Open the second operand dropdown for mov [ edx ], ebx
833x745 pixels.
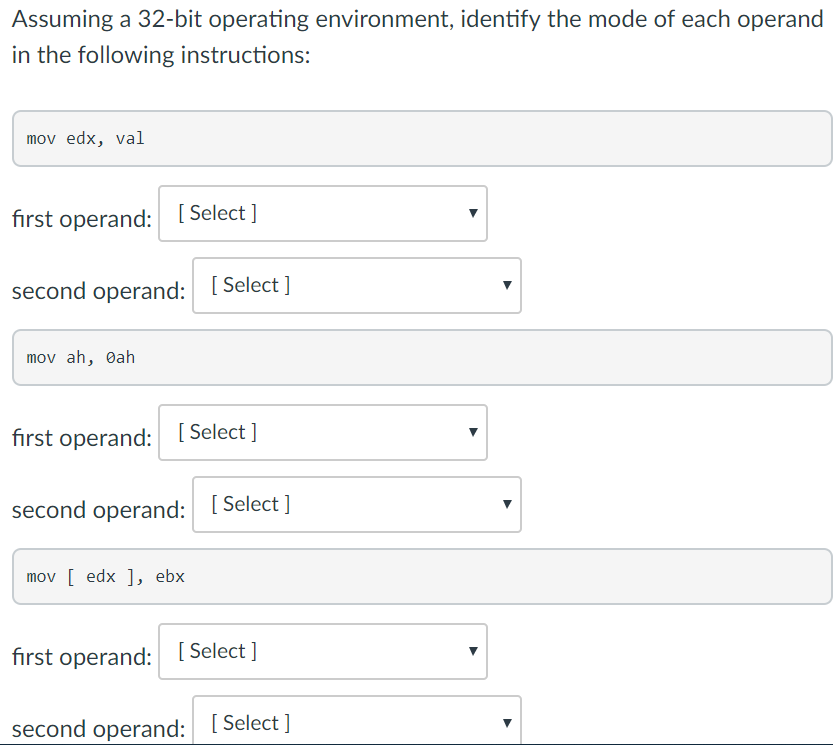356,722
